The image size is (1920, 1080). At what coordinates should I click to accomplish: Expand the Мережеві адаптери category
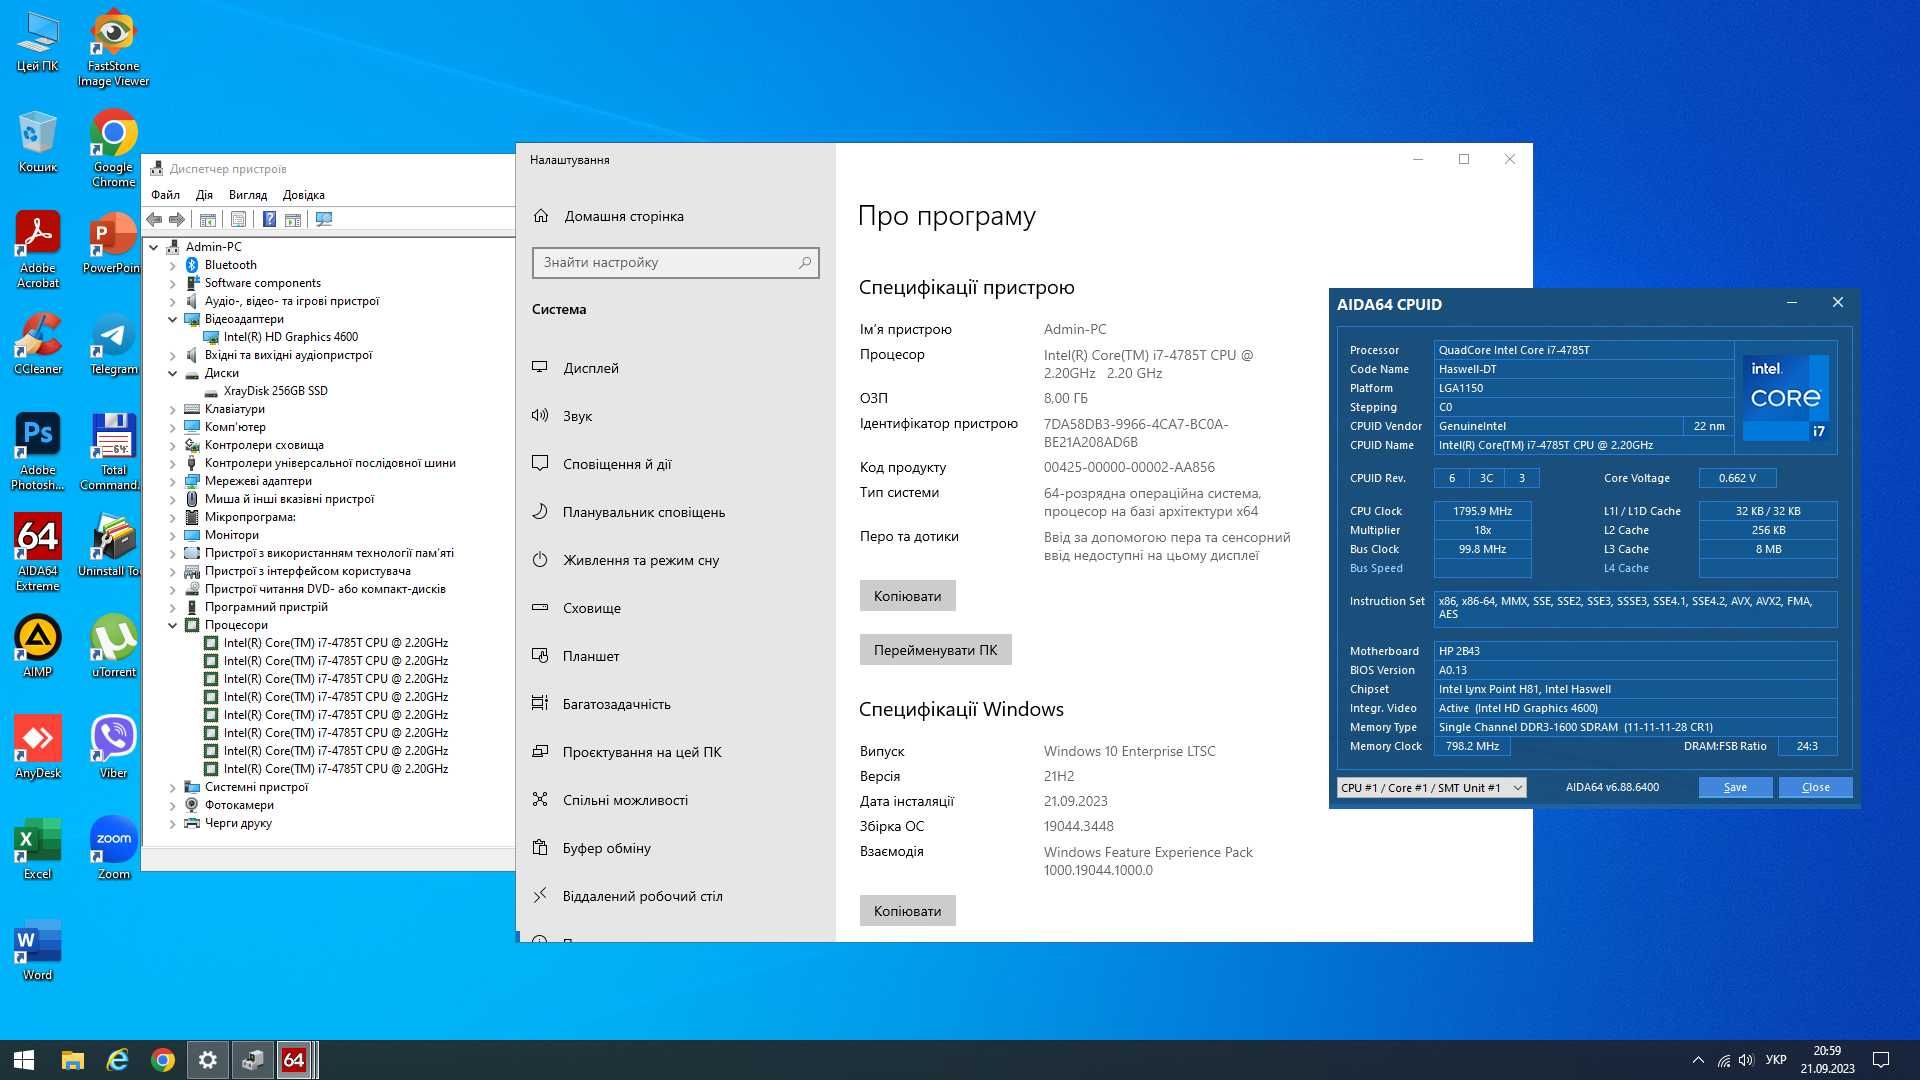(172, 481)
